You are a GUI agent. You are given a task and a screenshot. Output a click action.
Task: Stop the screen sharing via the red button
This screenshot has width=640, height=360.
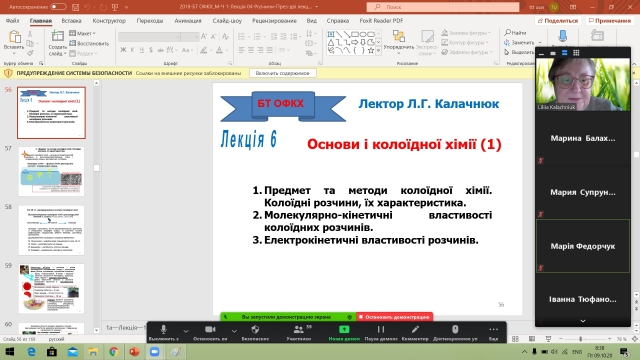394,317
